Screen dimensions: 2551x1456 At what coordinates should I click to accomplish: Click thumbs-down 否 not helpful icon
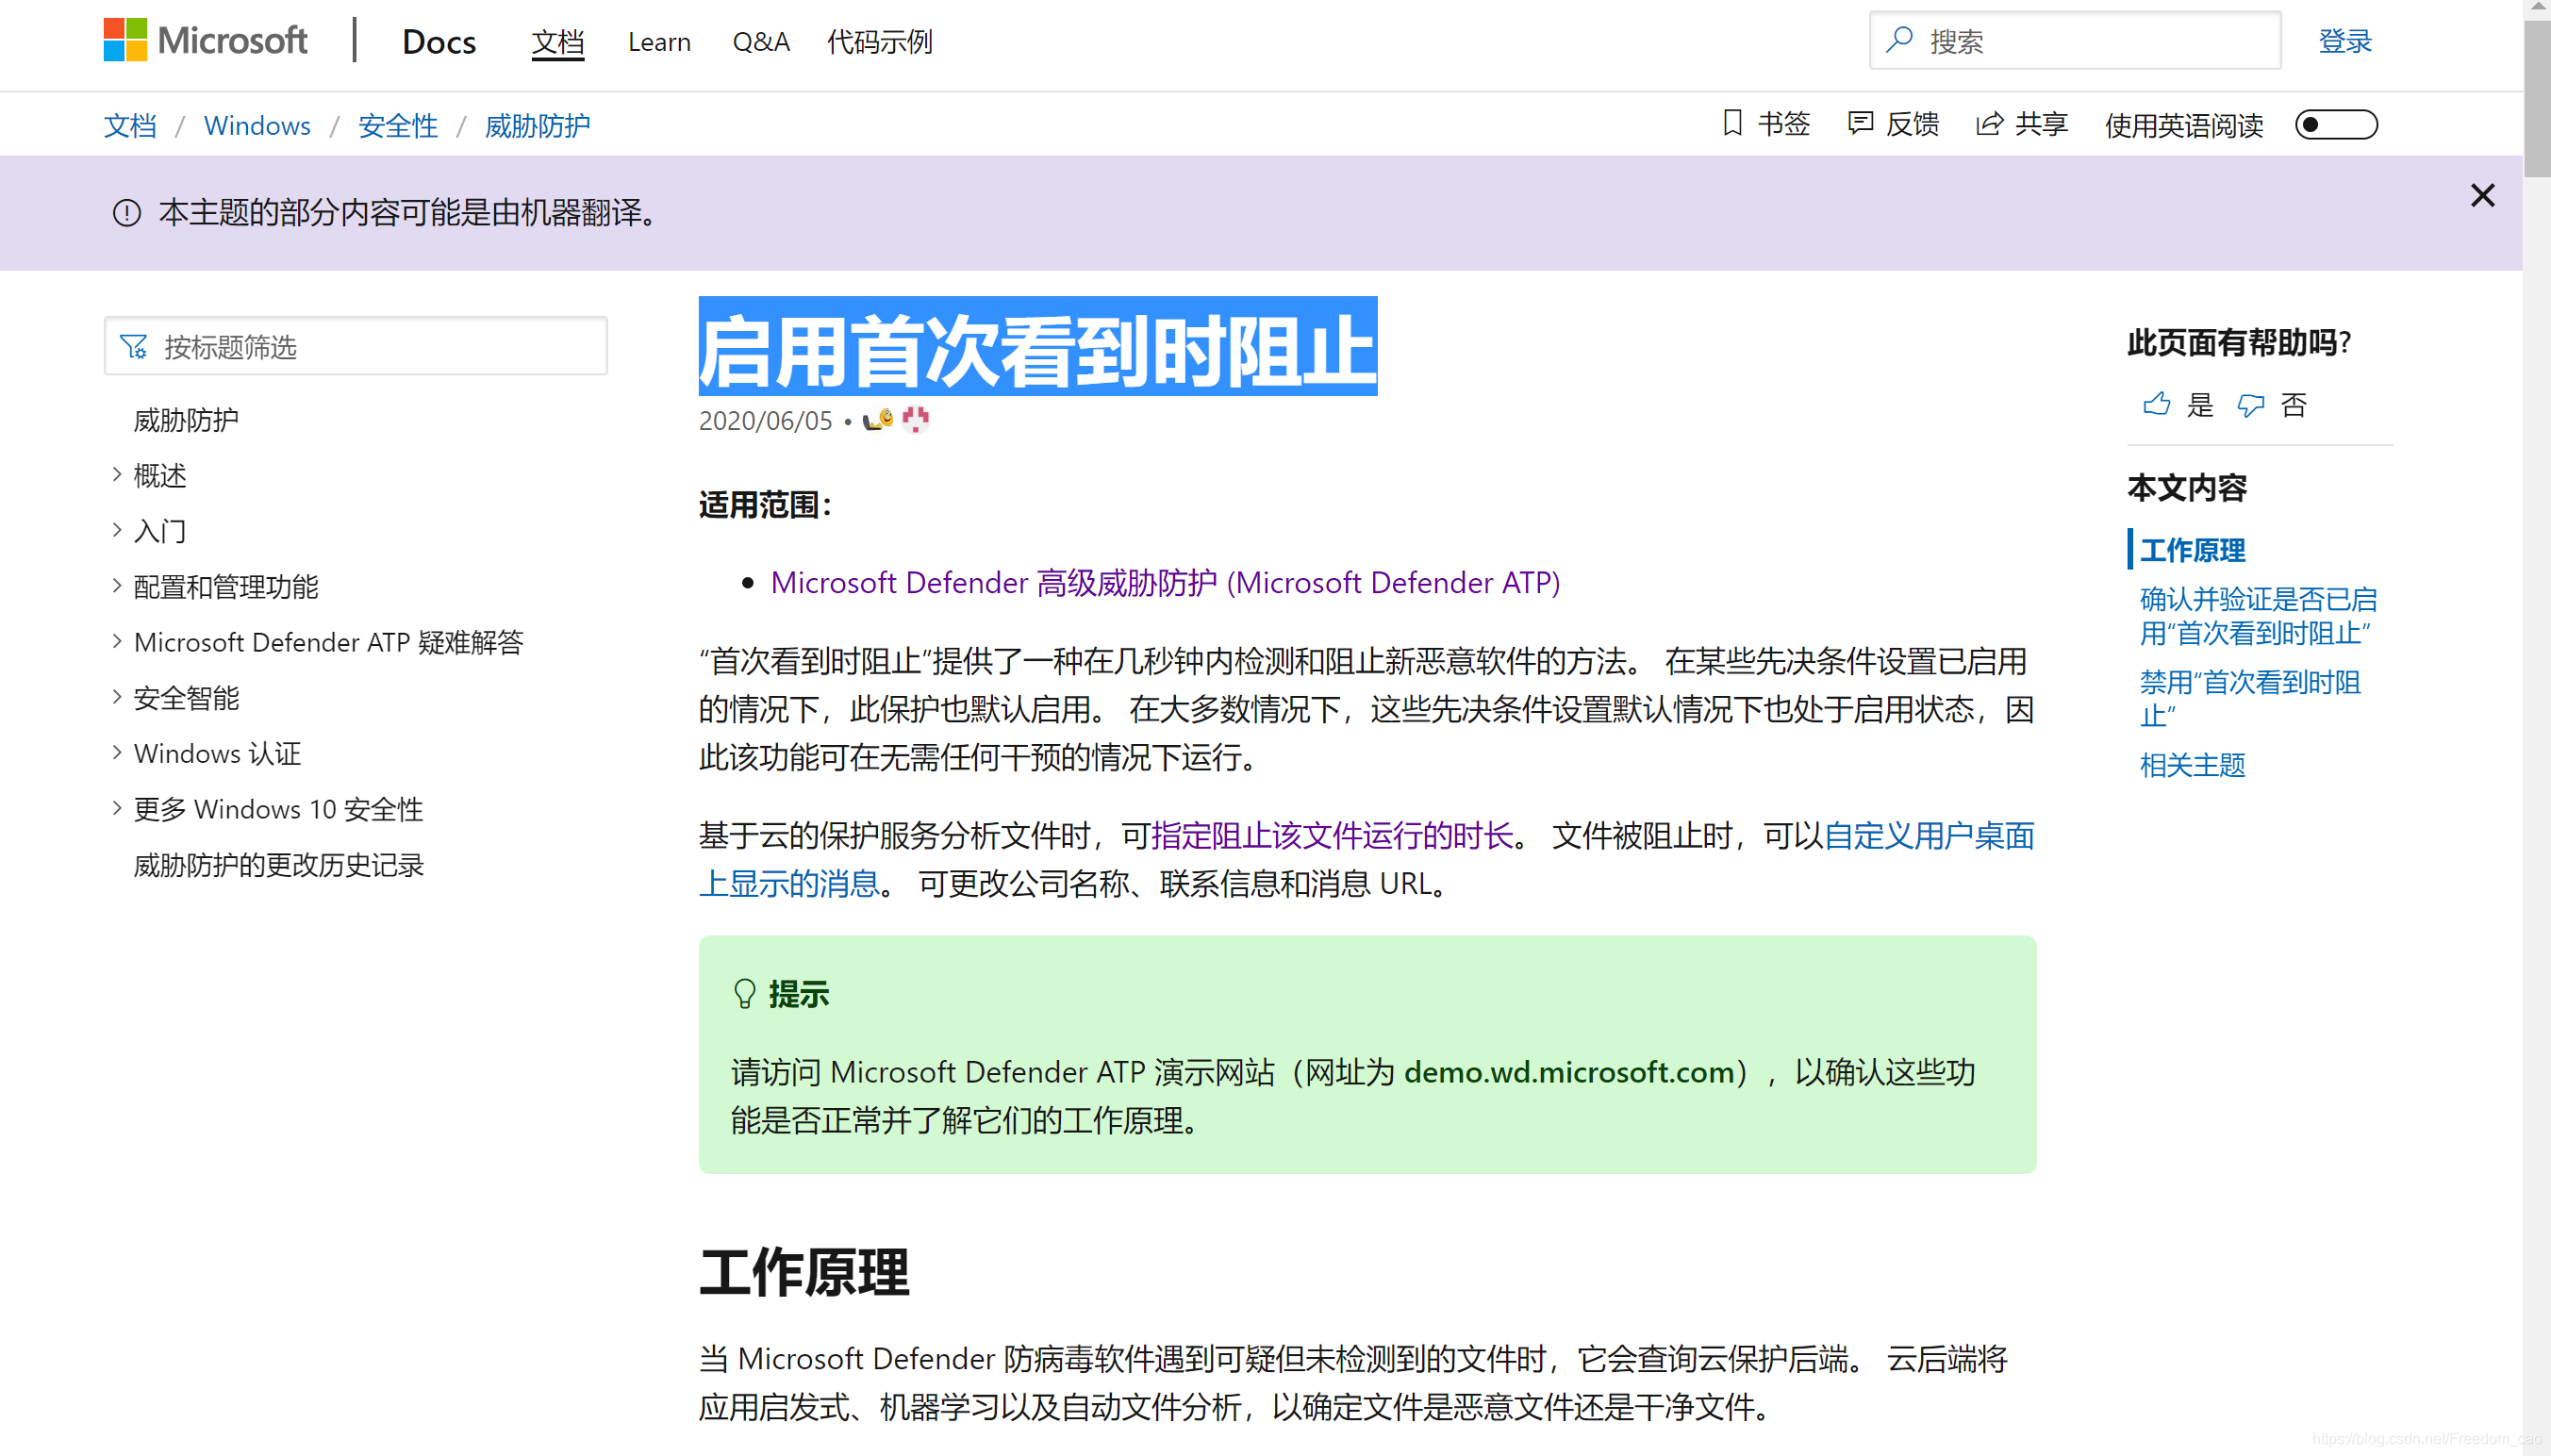[x=2250, y=404]
